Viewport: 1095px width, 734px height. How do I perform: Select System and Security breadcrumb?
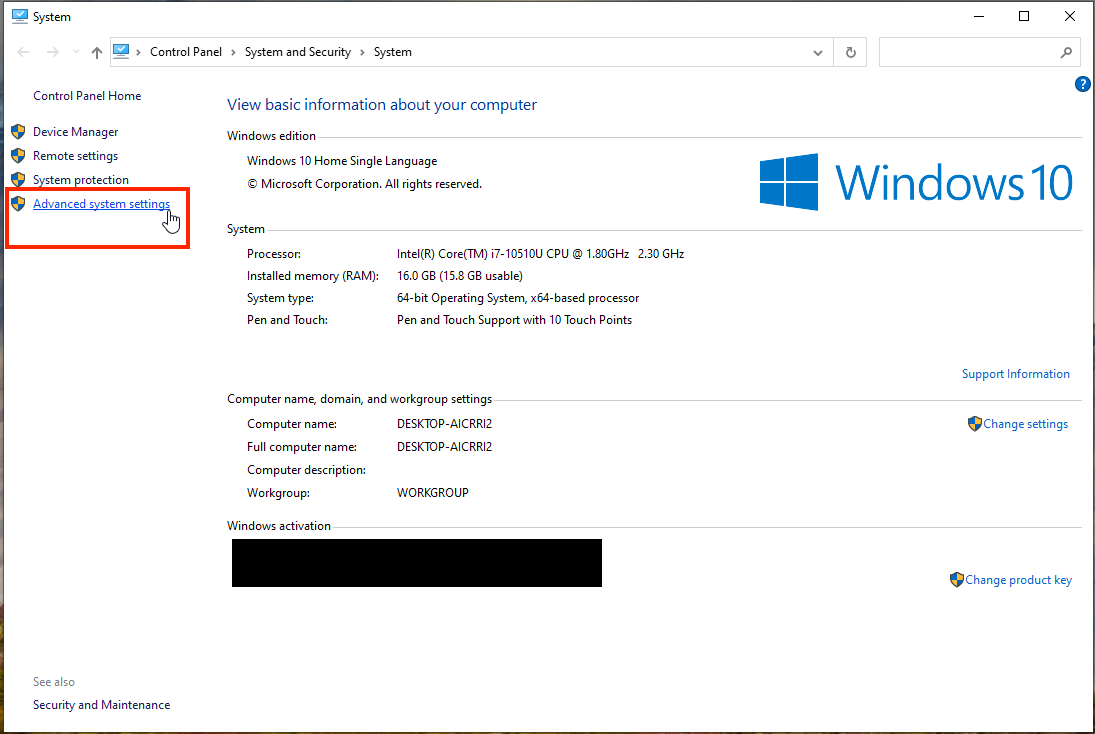tap(297, 52)
